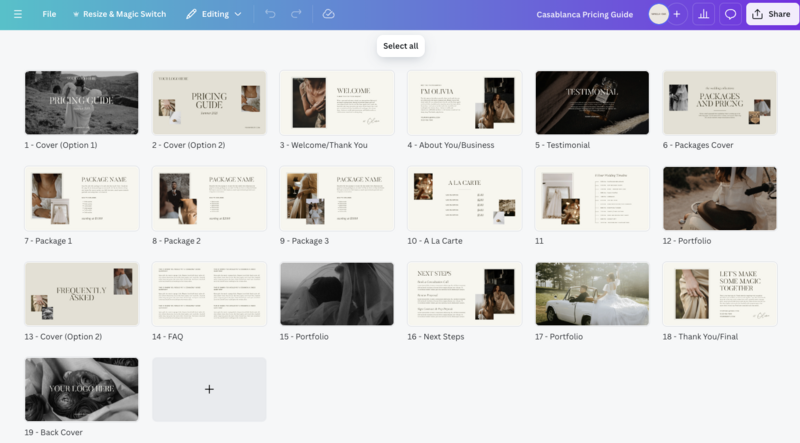Open the File menu
The height and width of the screenshot is (443, 800).
click(49, 15)
